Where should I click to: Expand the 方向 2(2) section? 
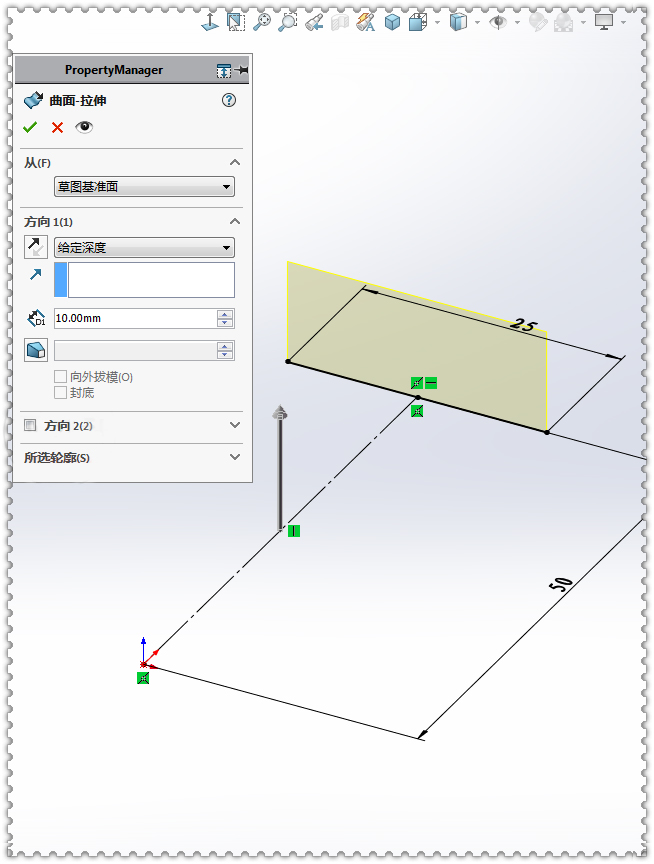click(235, 425)
